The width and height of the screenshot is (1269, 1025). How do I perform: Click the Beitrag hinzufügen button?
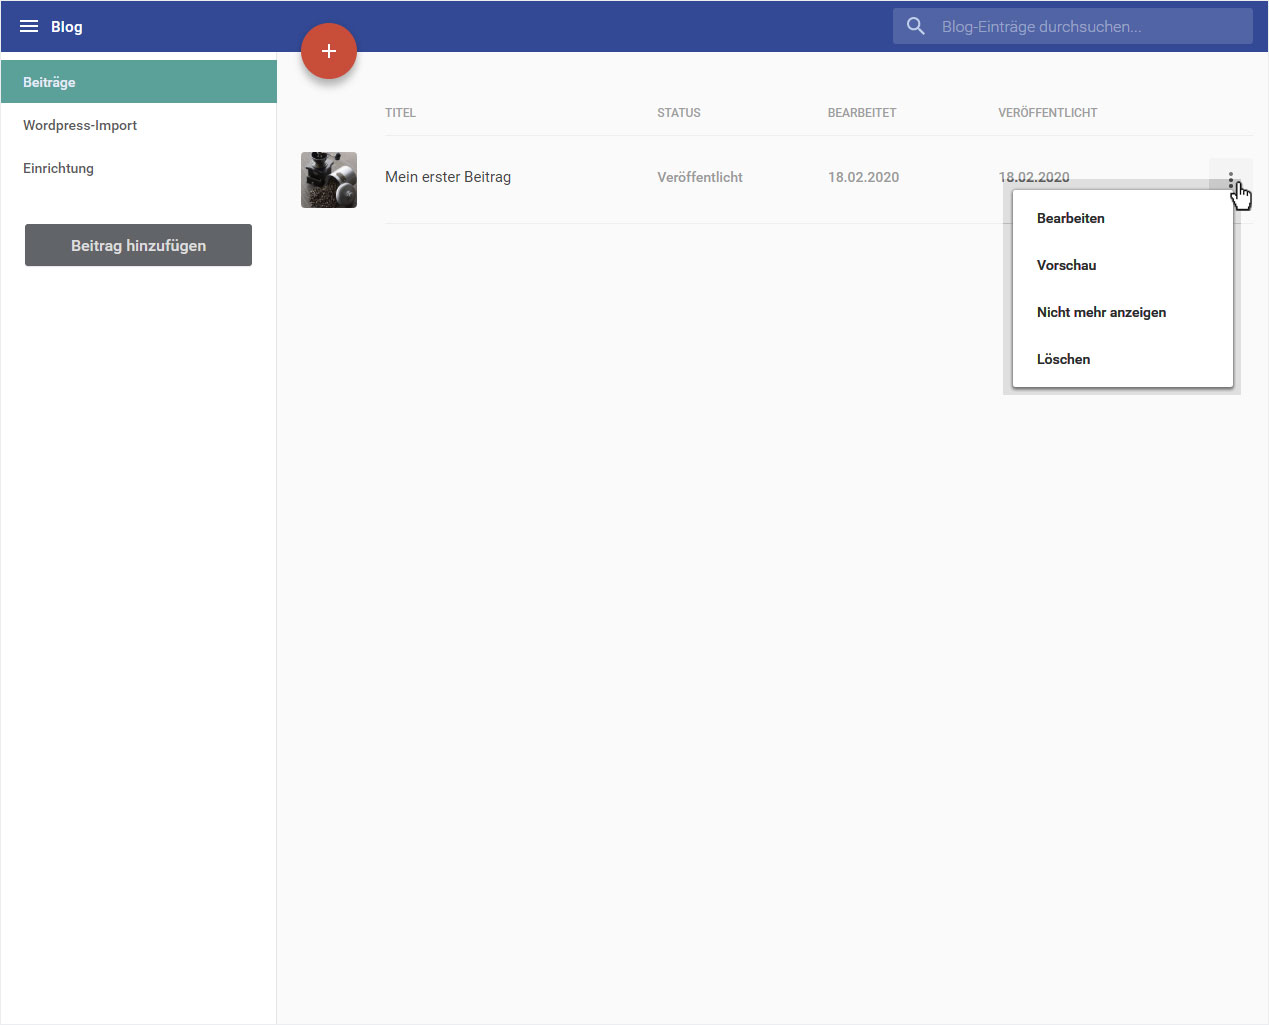[x=138, y=245]
